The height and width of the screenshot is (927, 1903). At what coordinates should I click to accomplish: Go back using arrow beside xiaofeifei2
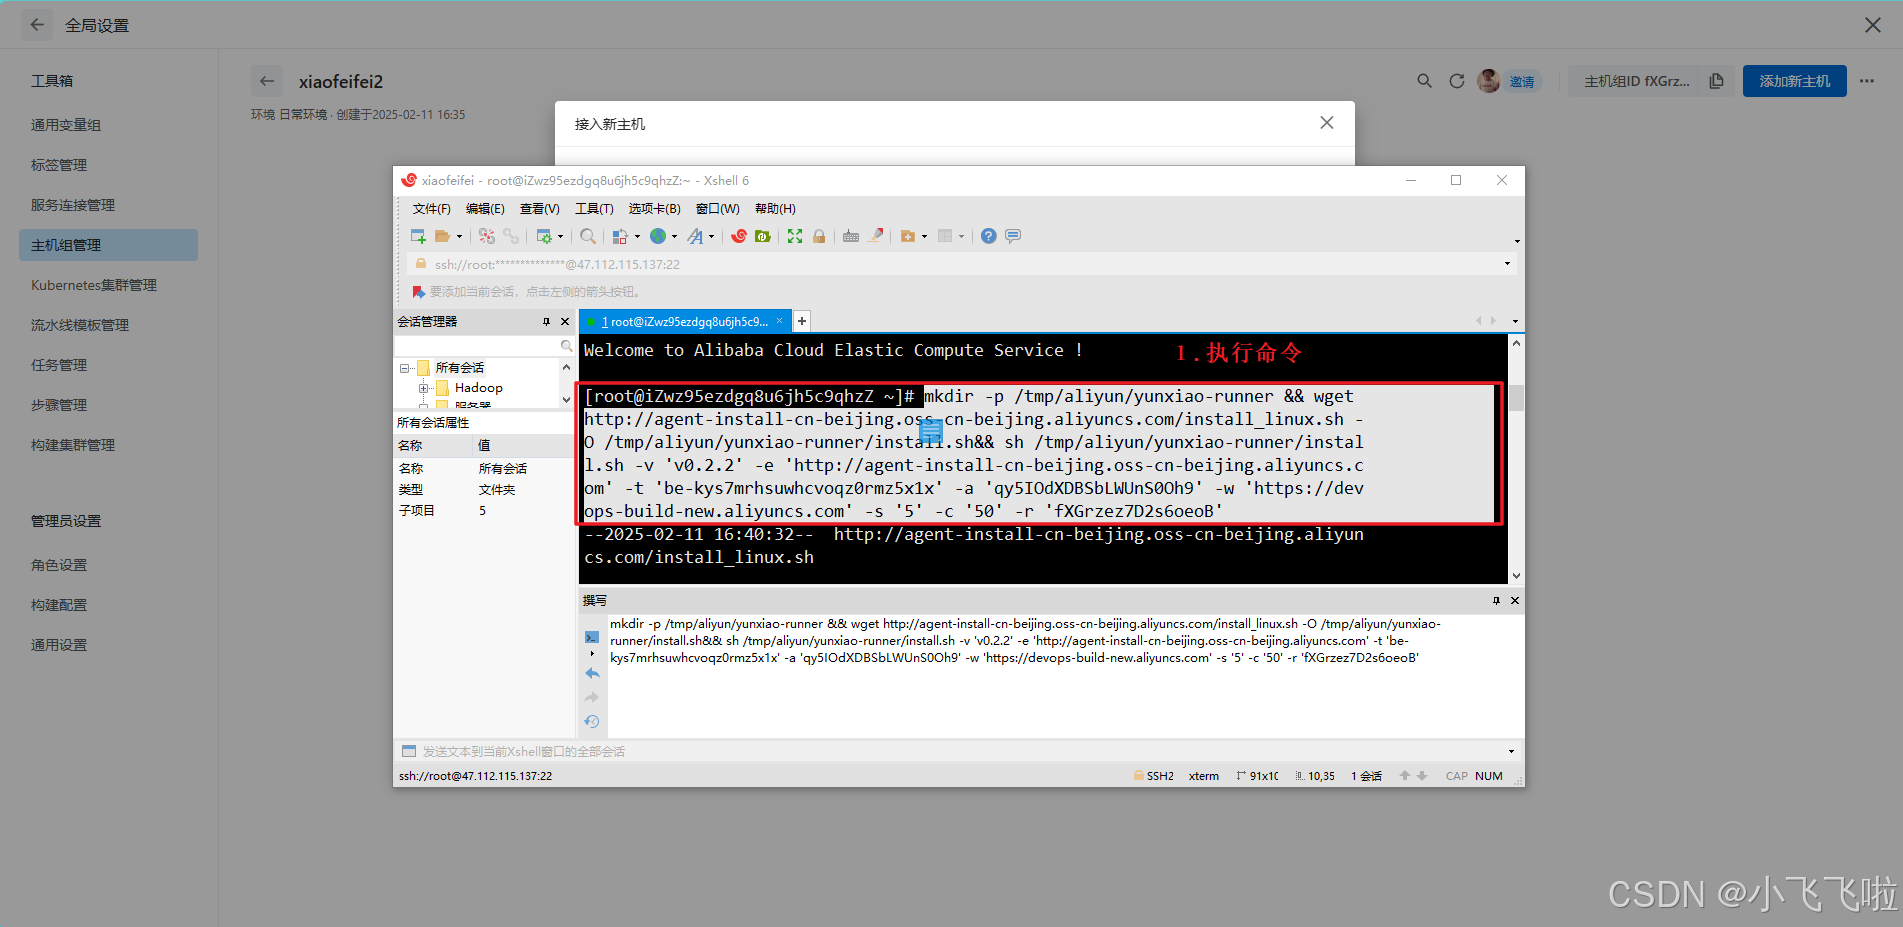(x=267, y=81)
